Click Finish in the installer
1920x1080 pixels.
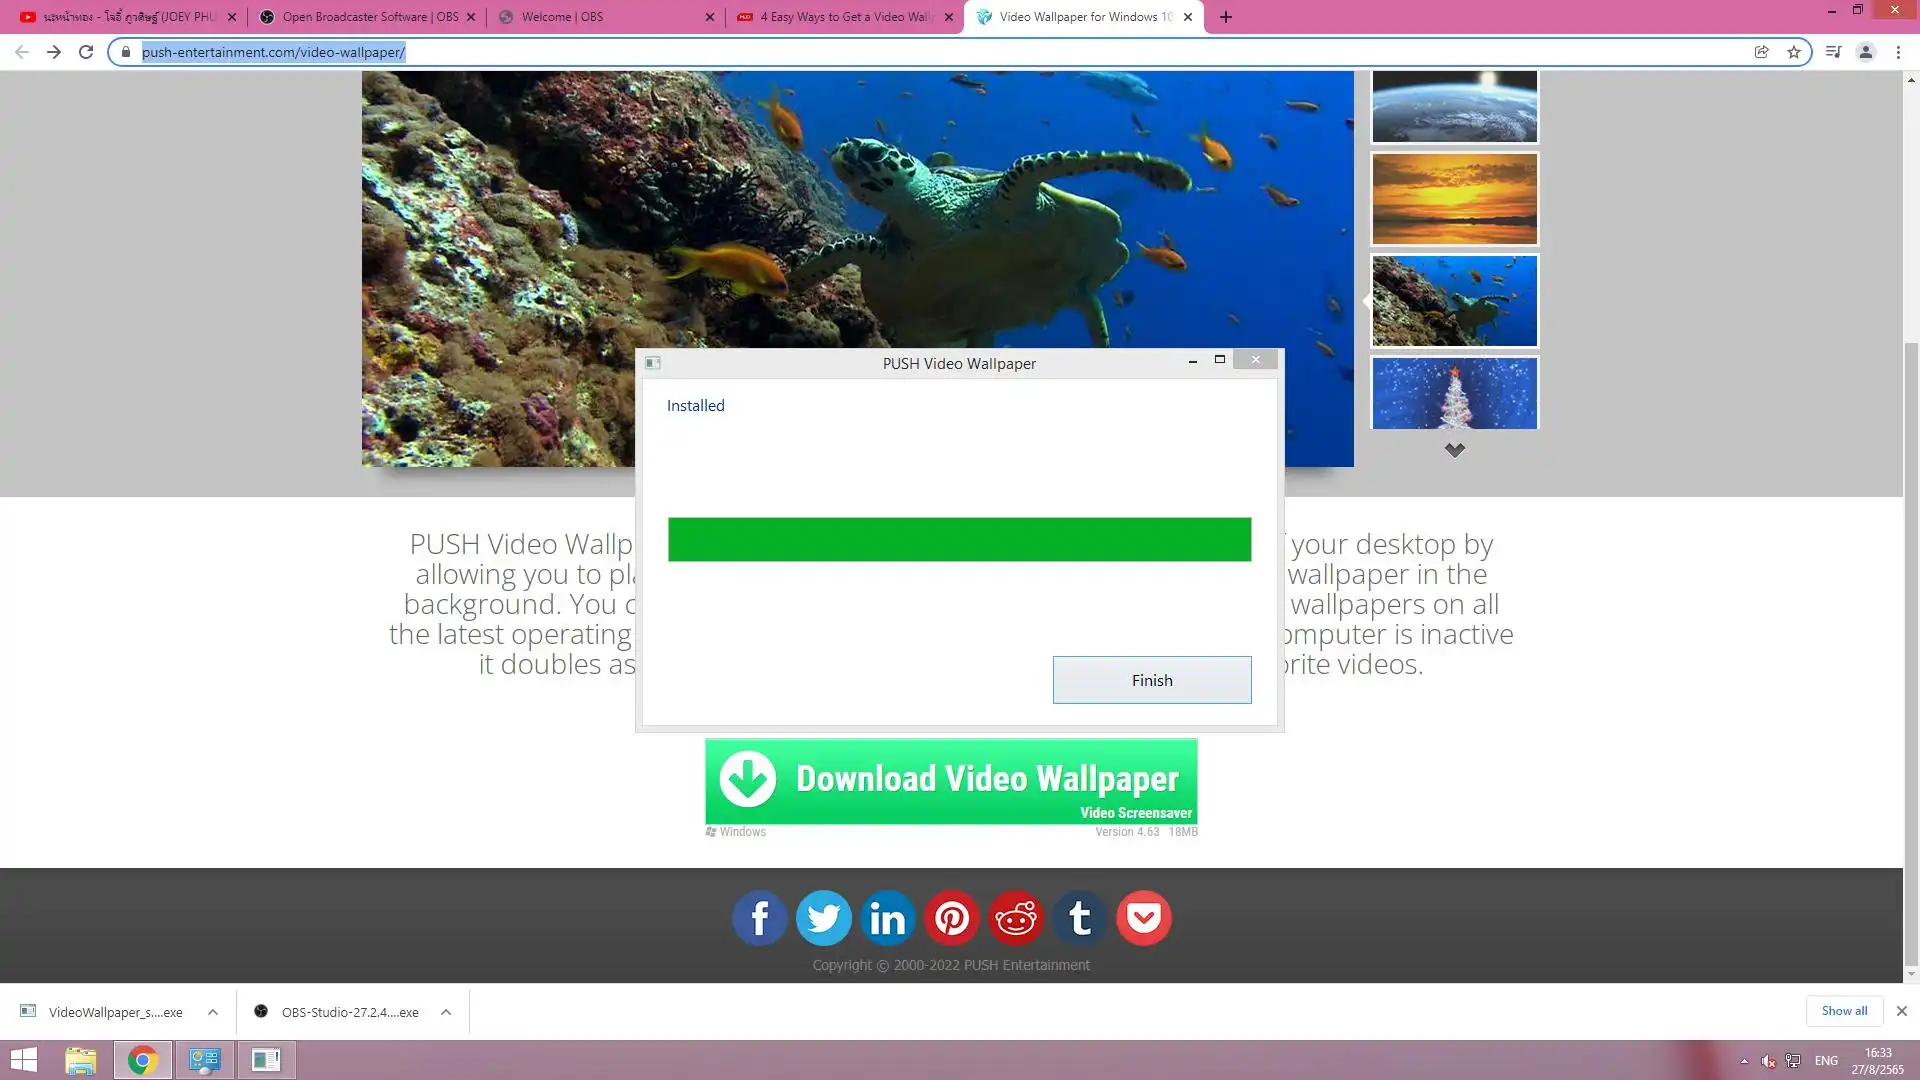click(x=1151, y=680)
